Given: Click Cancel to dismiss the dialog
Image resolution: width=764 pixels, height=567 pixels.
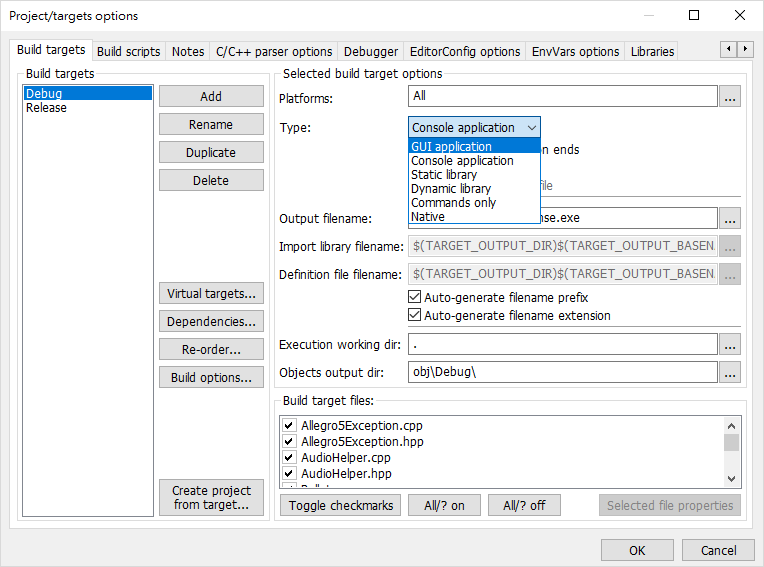Looking at the screenshot, I should click(x=719, y=550).
